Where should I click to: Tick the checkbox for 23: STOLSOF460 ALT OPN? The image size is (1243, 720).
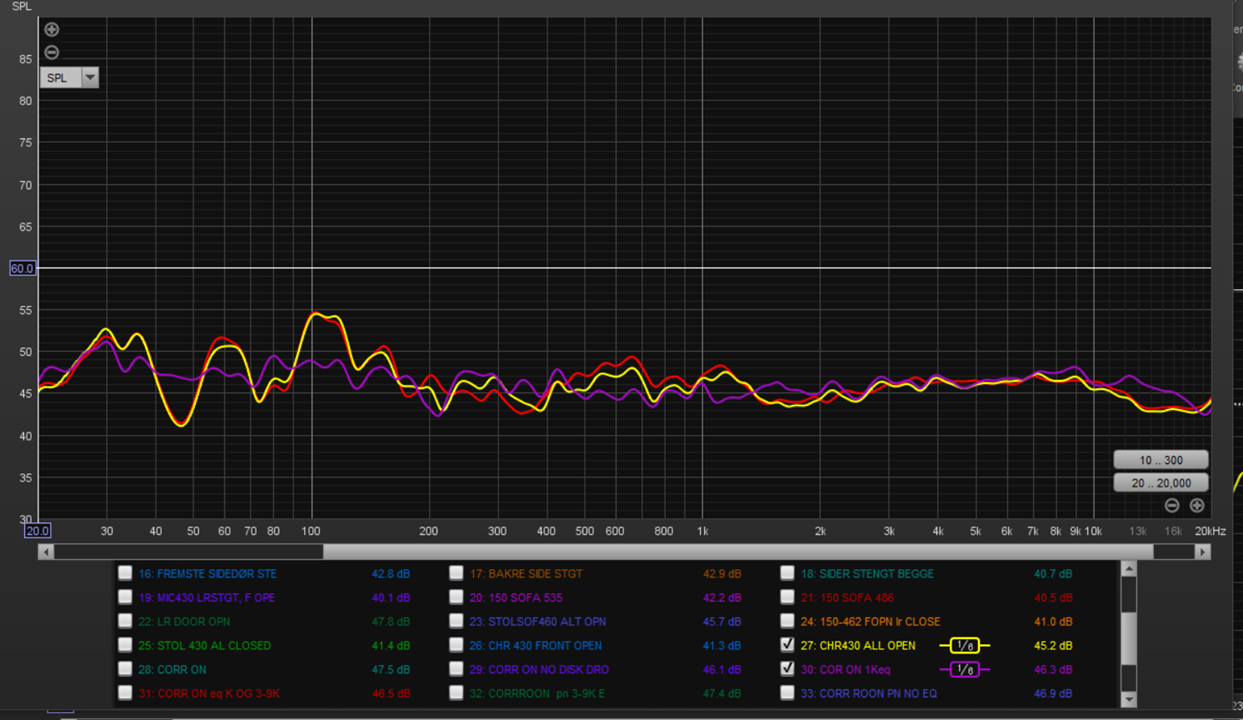coord(456,621)
